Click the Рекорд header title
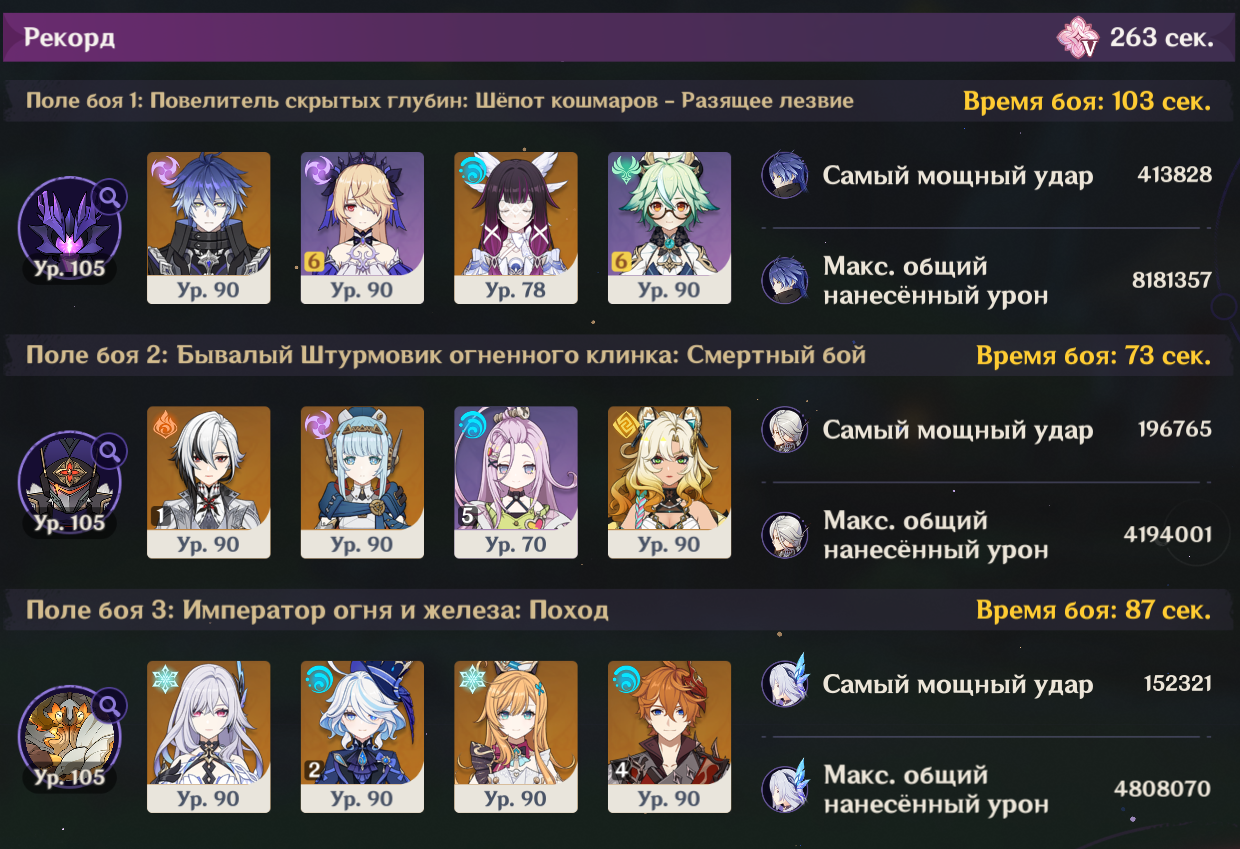 tap(70, 38)
